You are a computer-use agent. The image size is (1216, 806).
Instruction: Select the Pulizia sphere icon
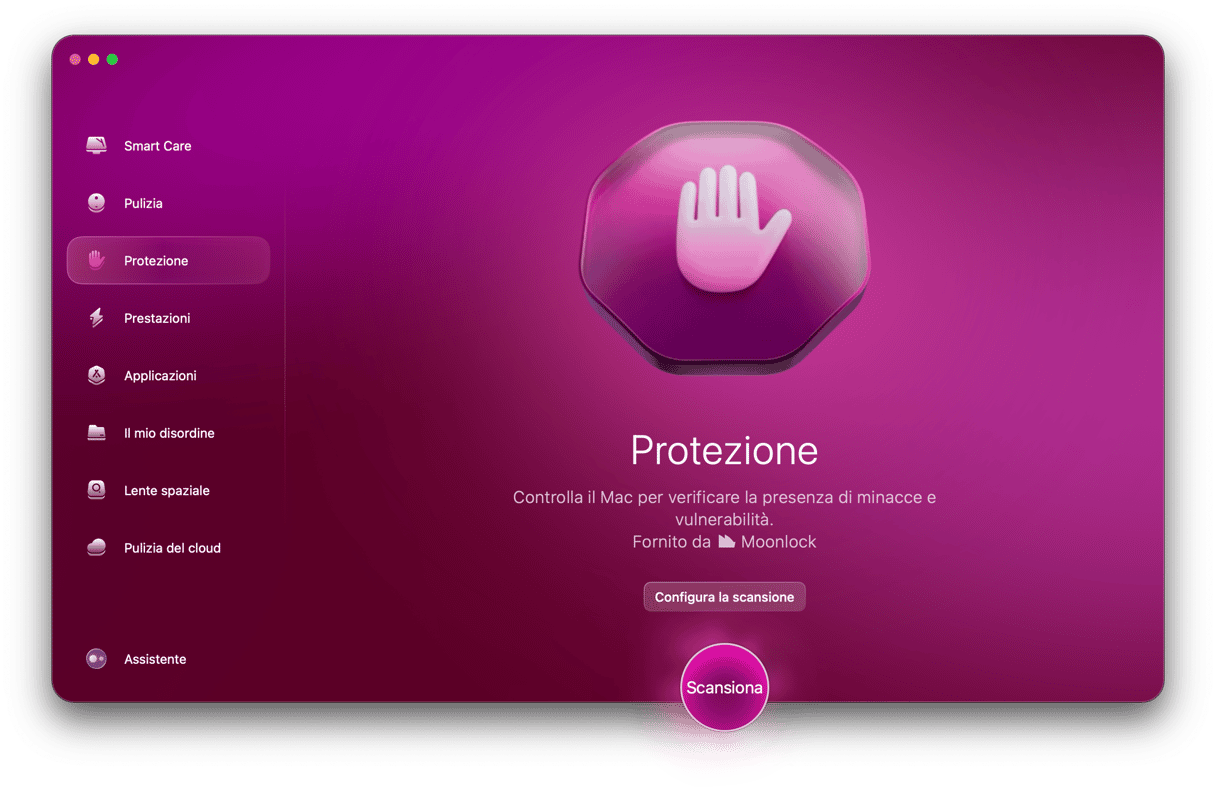pyautogui.click(x=96, y=203)
